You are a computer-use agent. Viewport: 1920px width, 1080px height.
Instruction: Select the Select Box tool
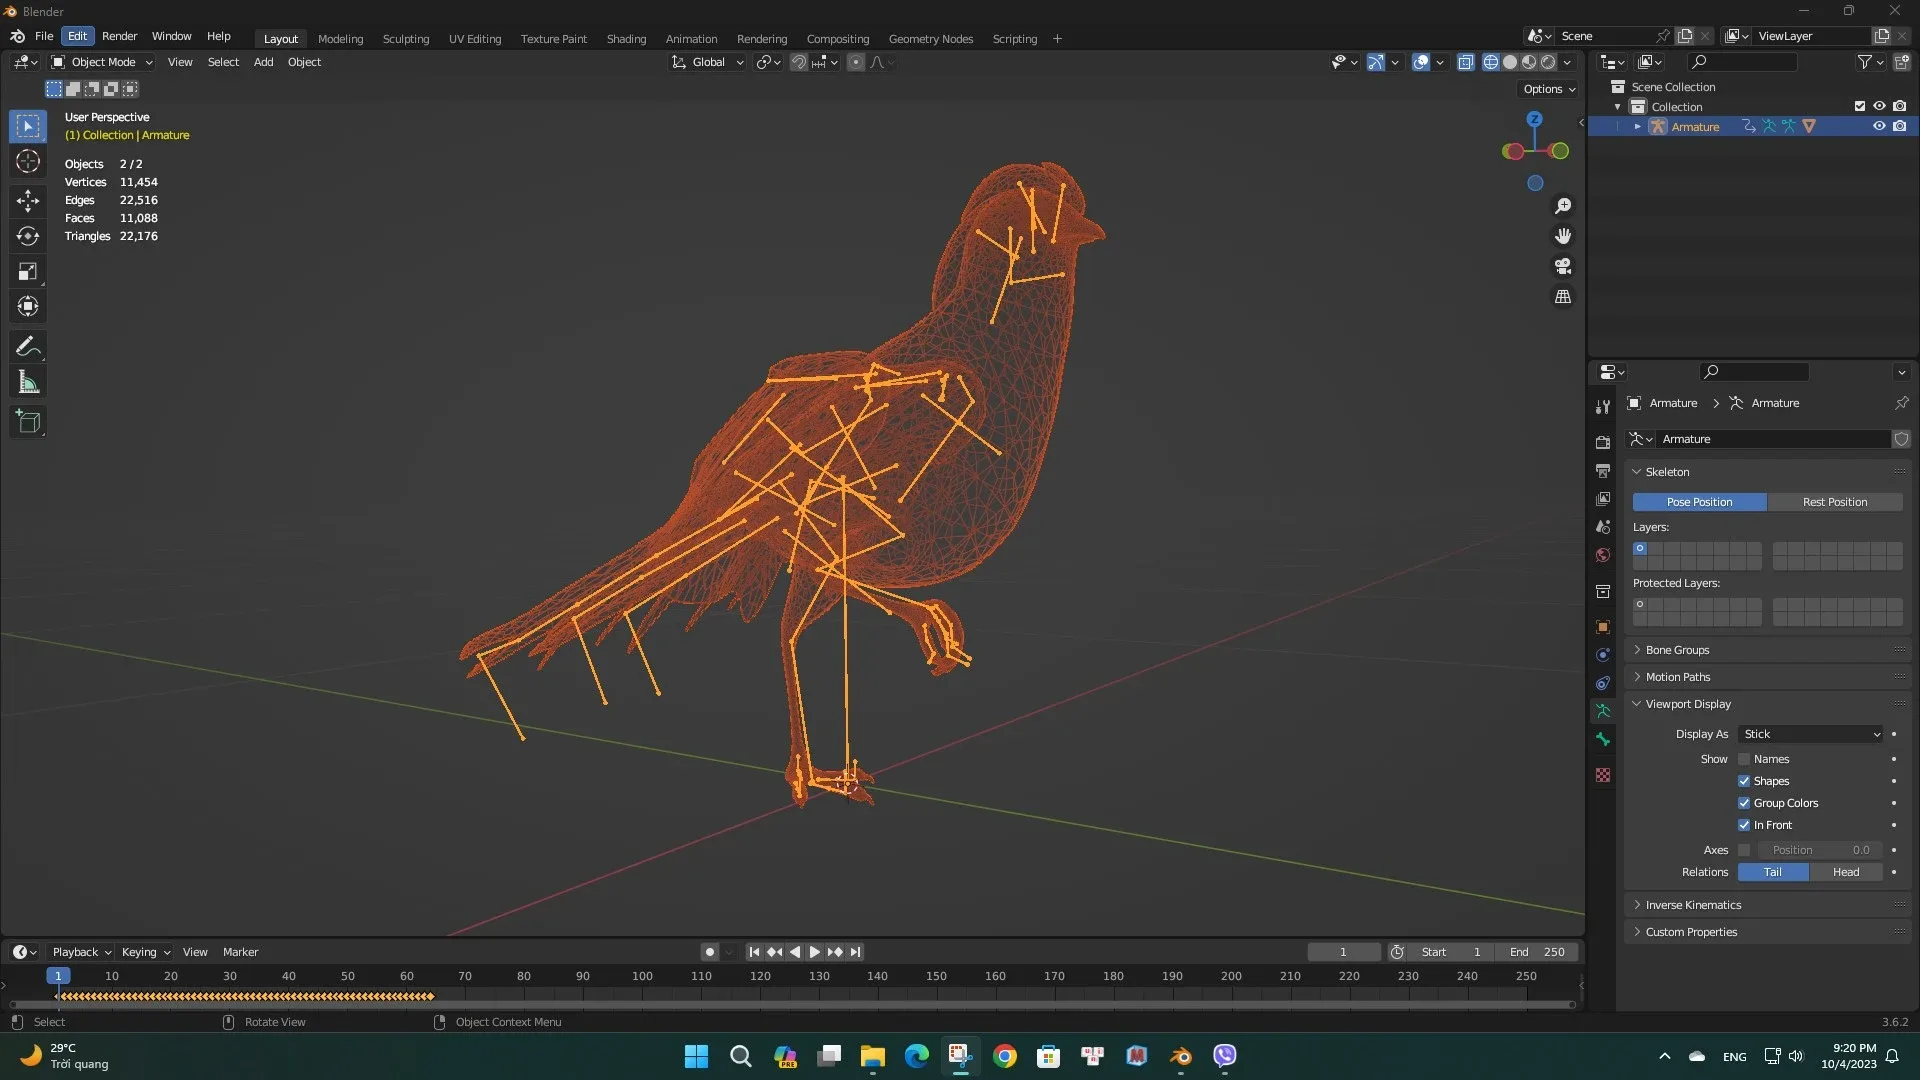click(28, 126)
